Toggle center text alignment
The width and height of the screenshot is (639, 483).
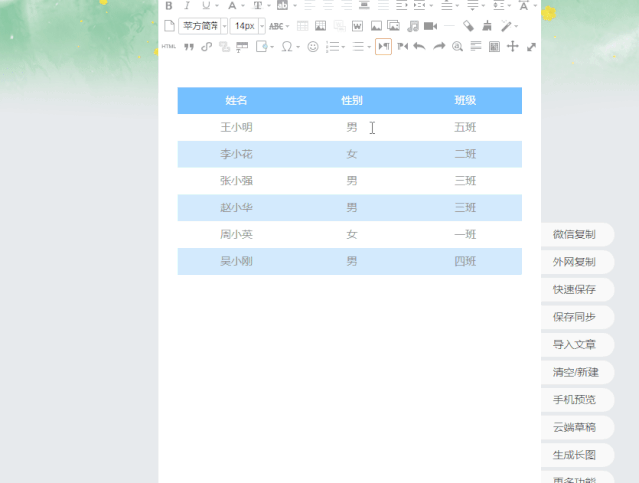328,6
